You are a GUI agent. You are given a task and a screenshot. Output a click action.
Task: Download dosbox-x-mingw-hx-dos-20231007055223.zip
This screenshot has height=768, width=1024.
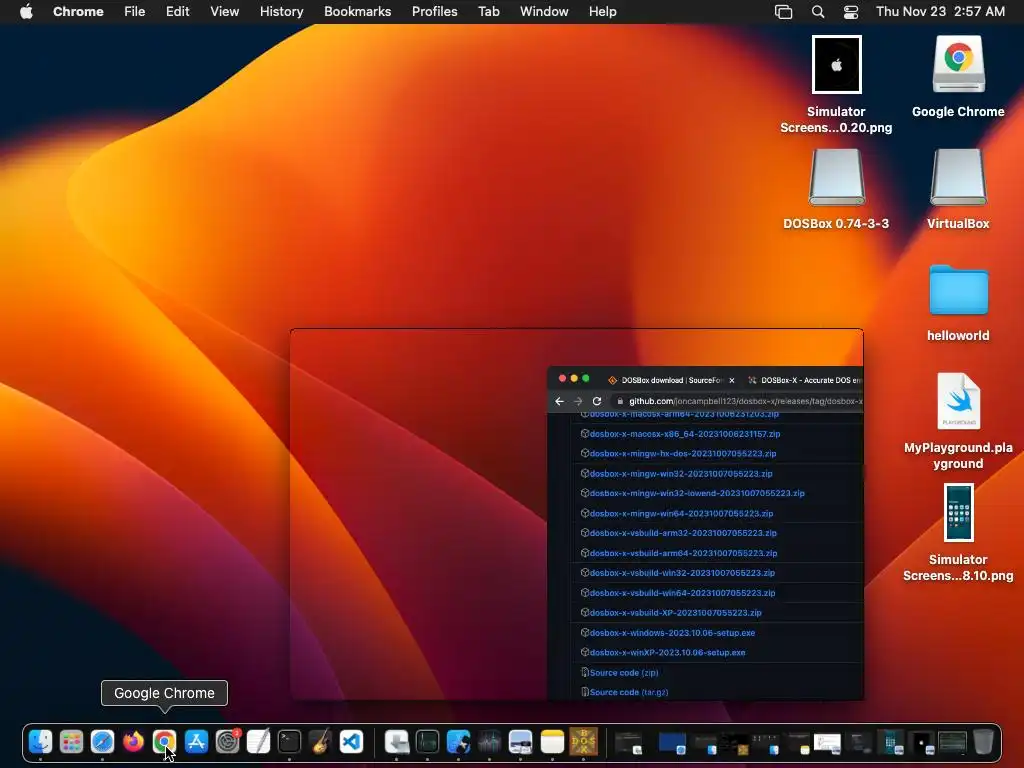[683, 453]
